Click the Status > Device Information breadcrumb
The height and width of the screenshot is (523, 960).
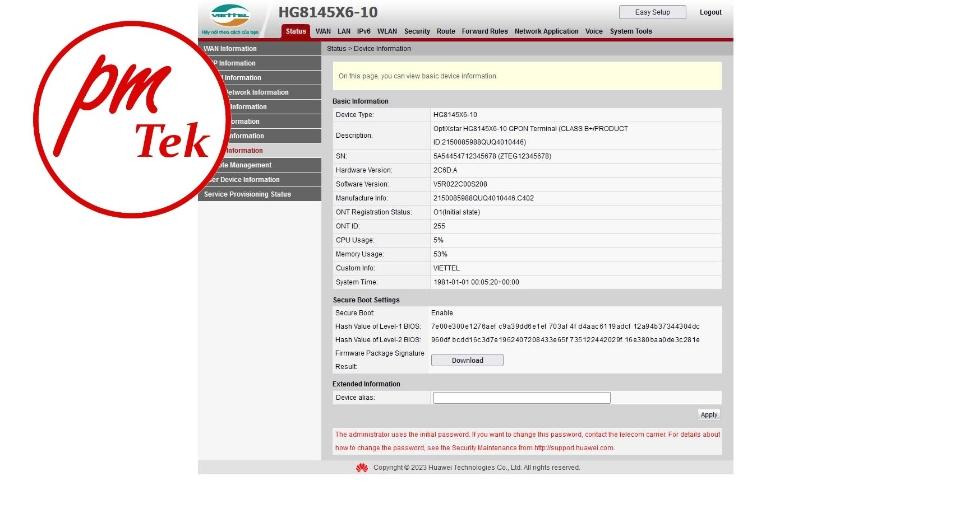369,48
